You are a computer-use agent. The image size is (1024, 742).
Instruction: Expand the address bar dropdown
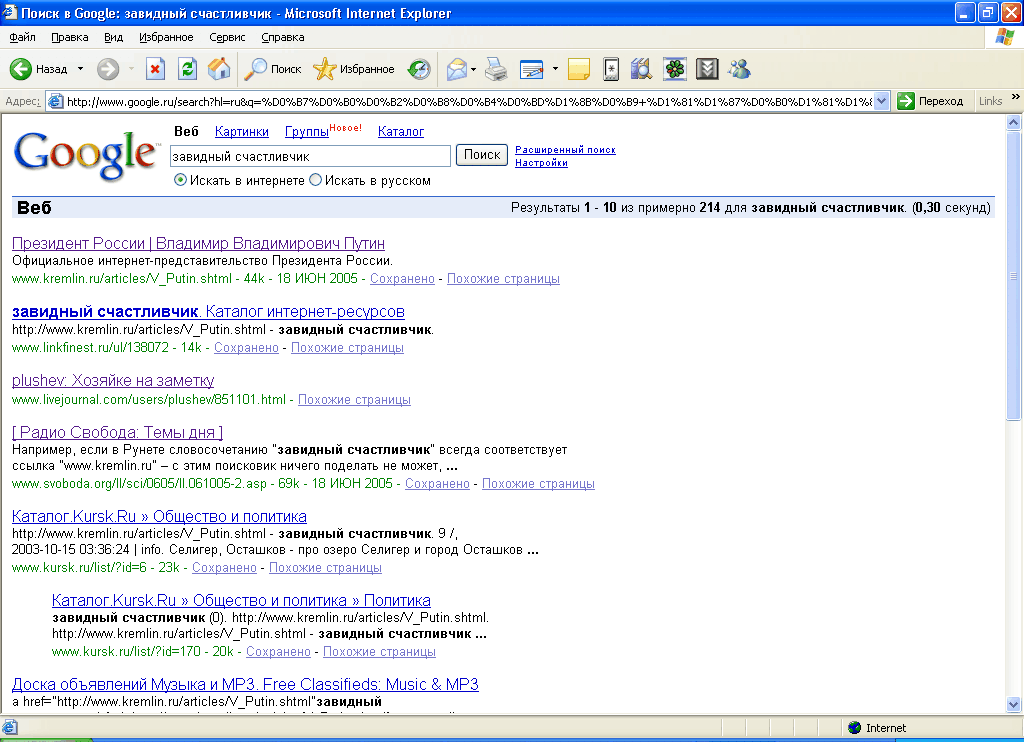882,101
